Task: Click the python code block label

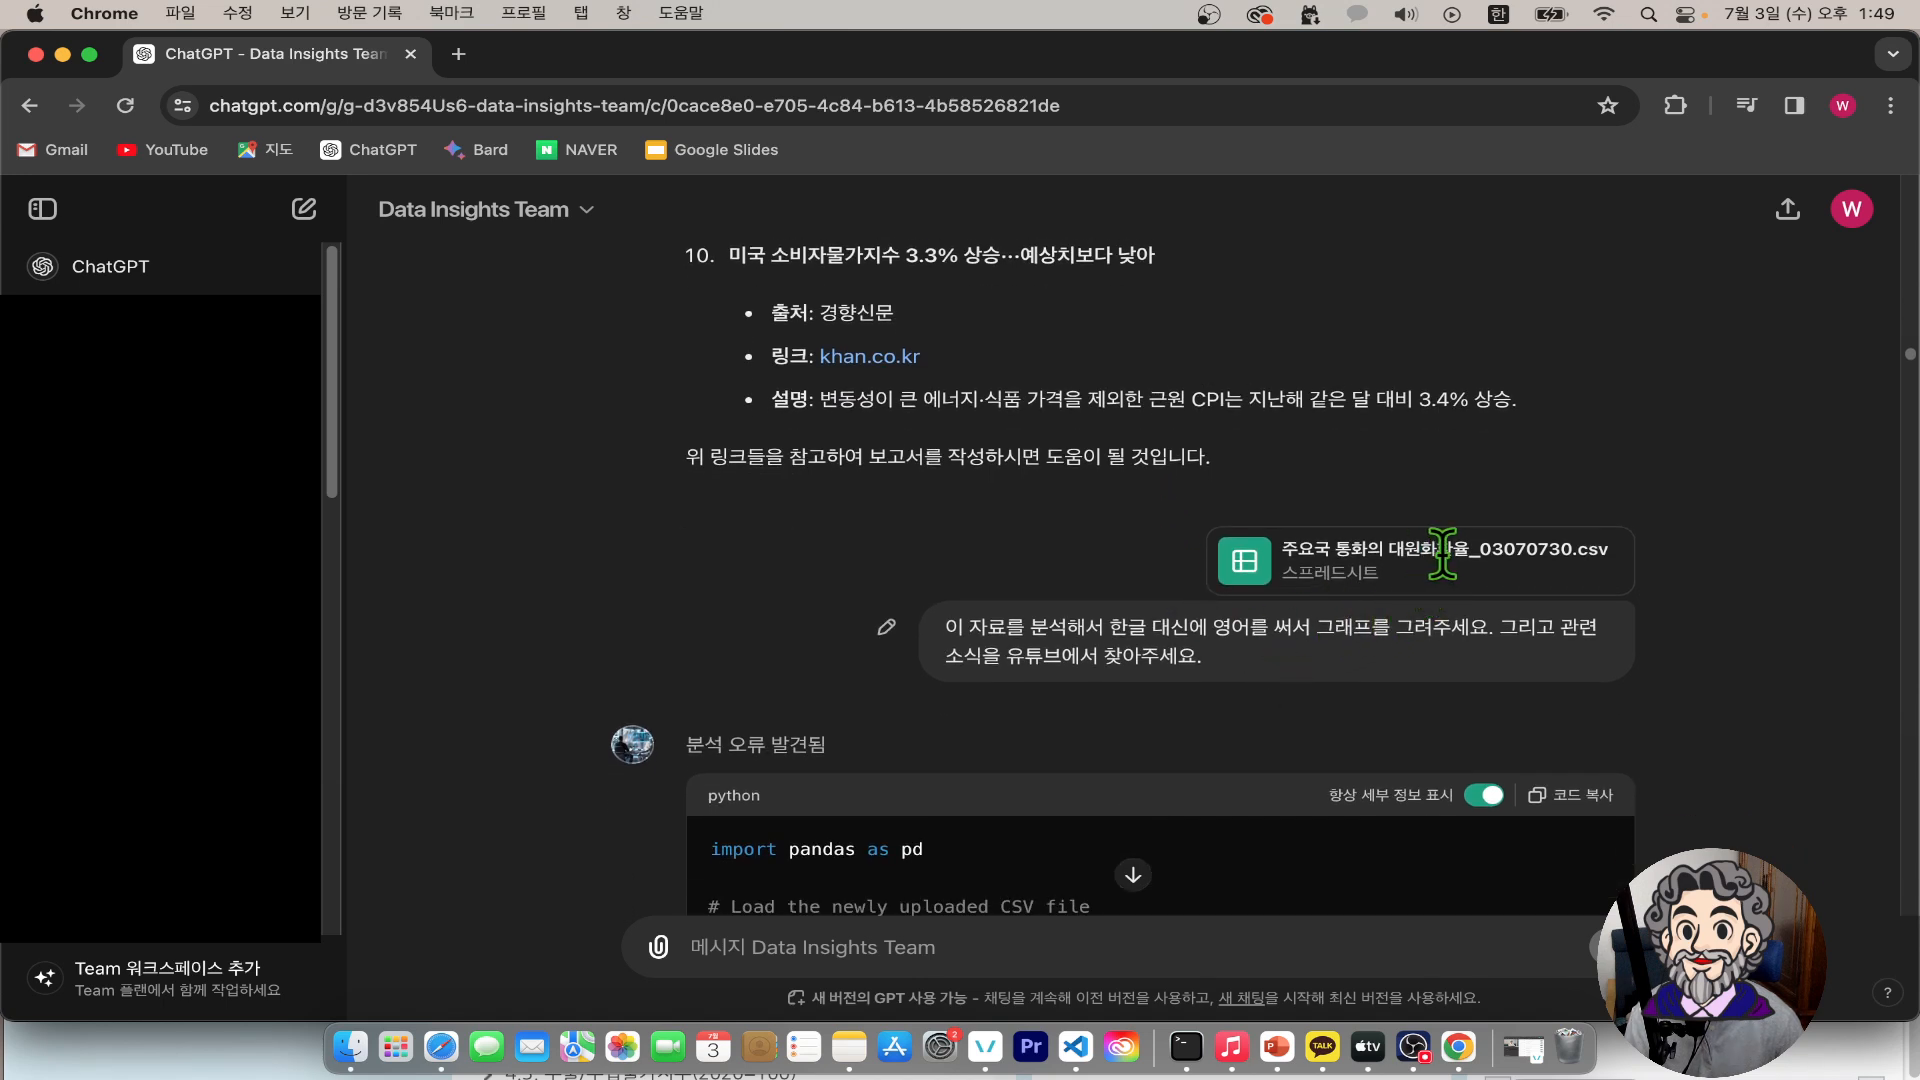Action: pos(734,796)
